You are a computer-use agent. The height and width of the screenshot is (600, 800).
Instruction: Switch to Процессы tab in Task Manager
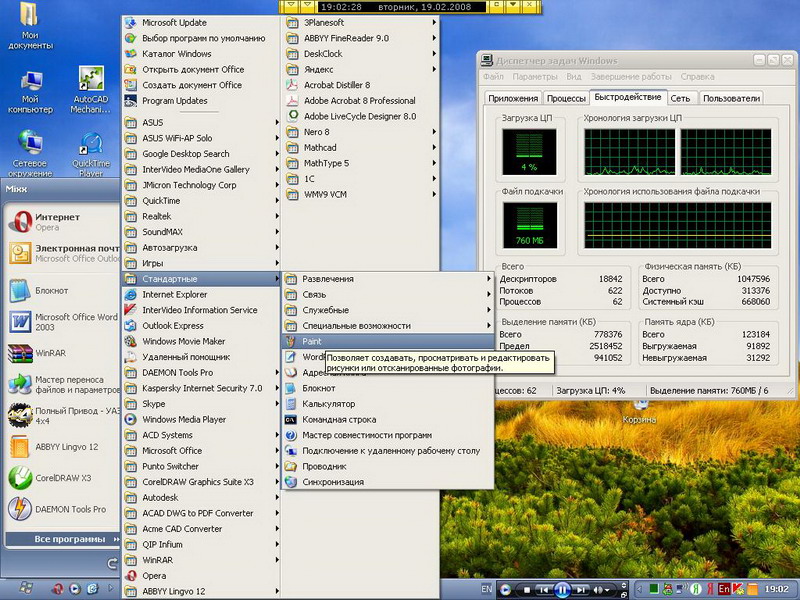click(x=566, y=98)
